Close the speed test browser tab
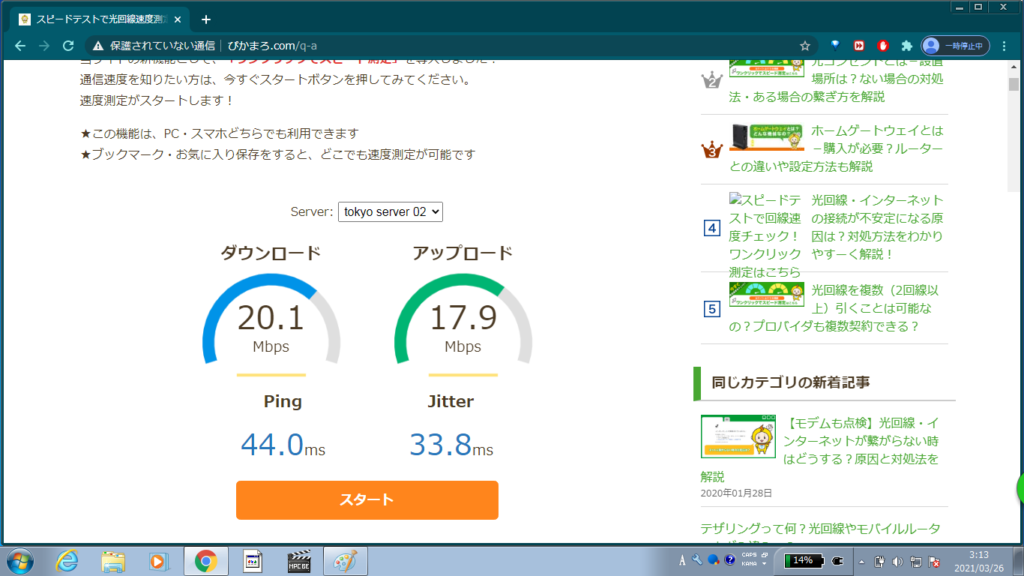 178,20
